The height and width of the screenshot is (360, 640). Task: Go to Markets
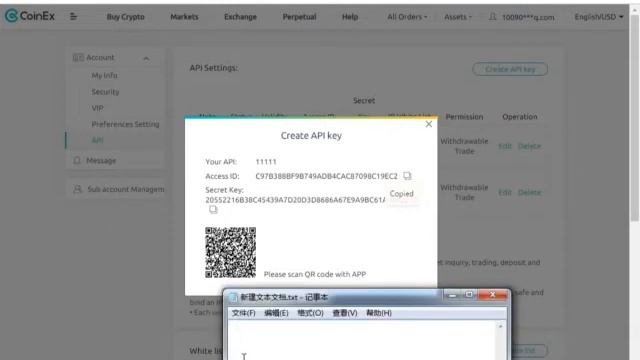(184, 17)
